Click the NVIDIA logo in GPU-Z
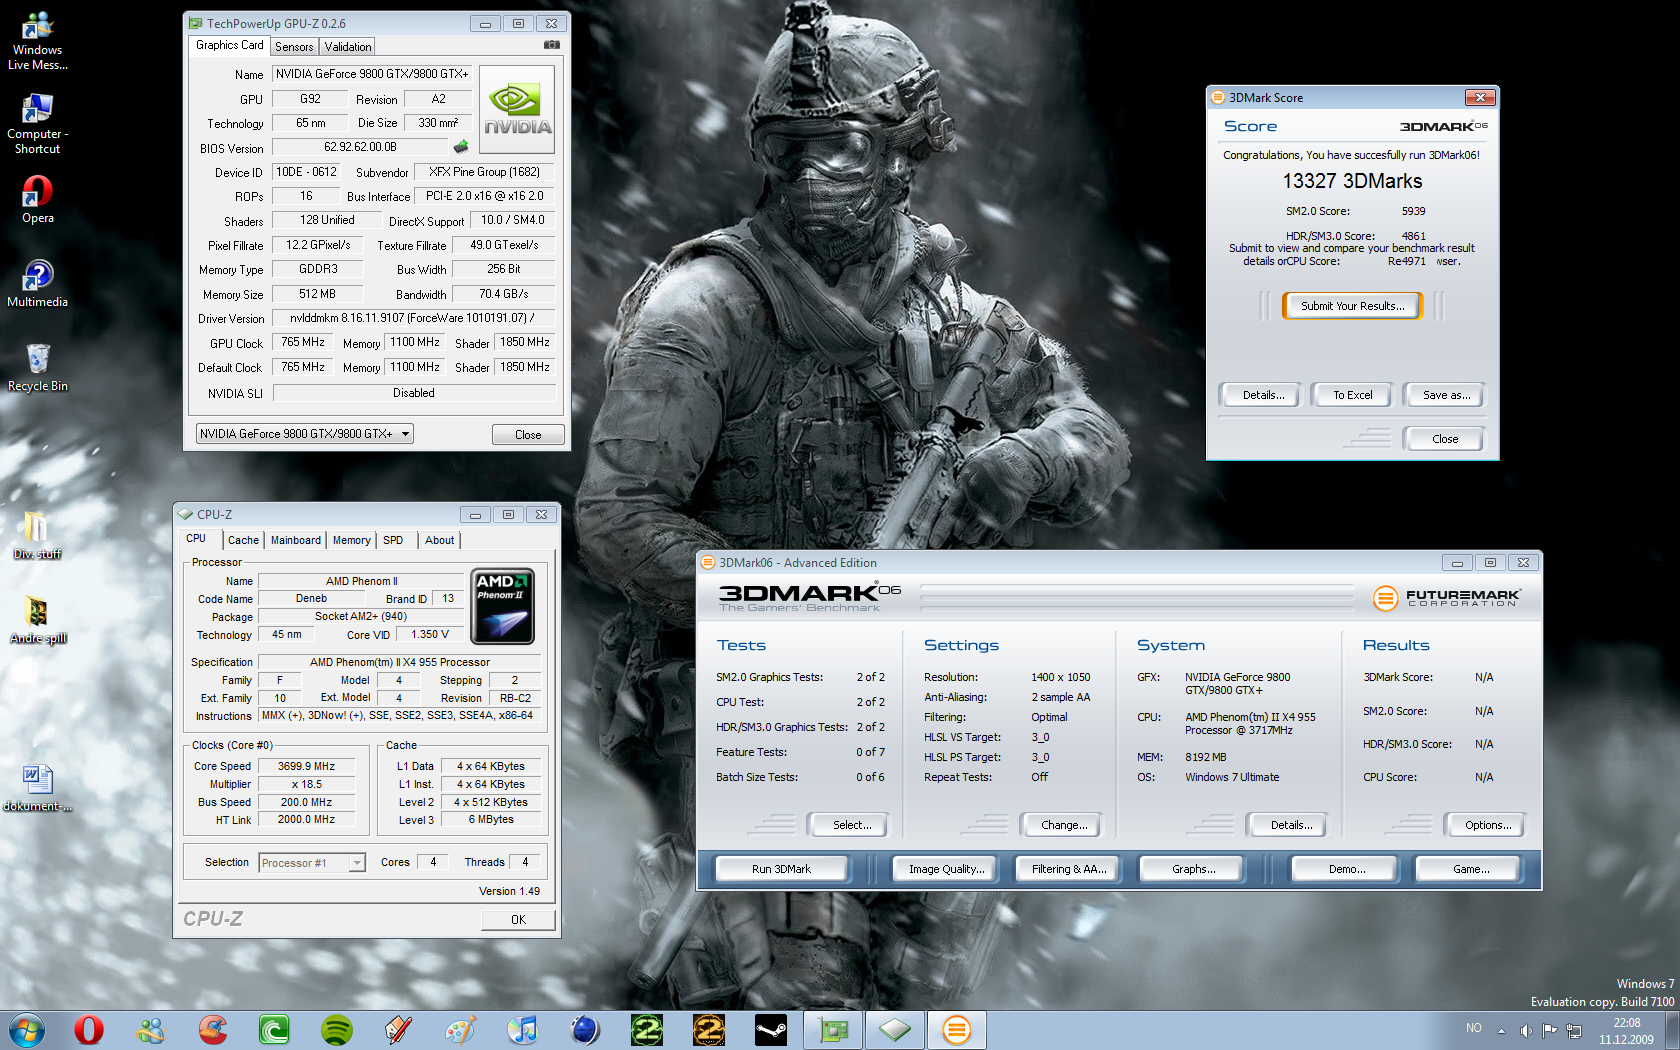Image resolution: width=1680 pixels, height=1050 pixels. click(517, 109)
